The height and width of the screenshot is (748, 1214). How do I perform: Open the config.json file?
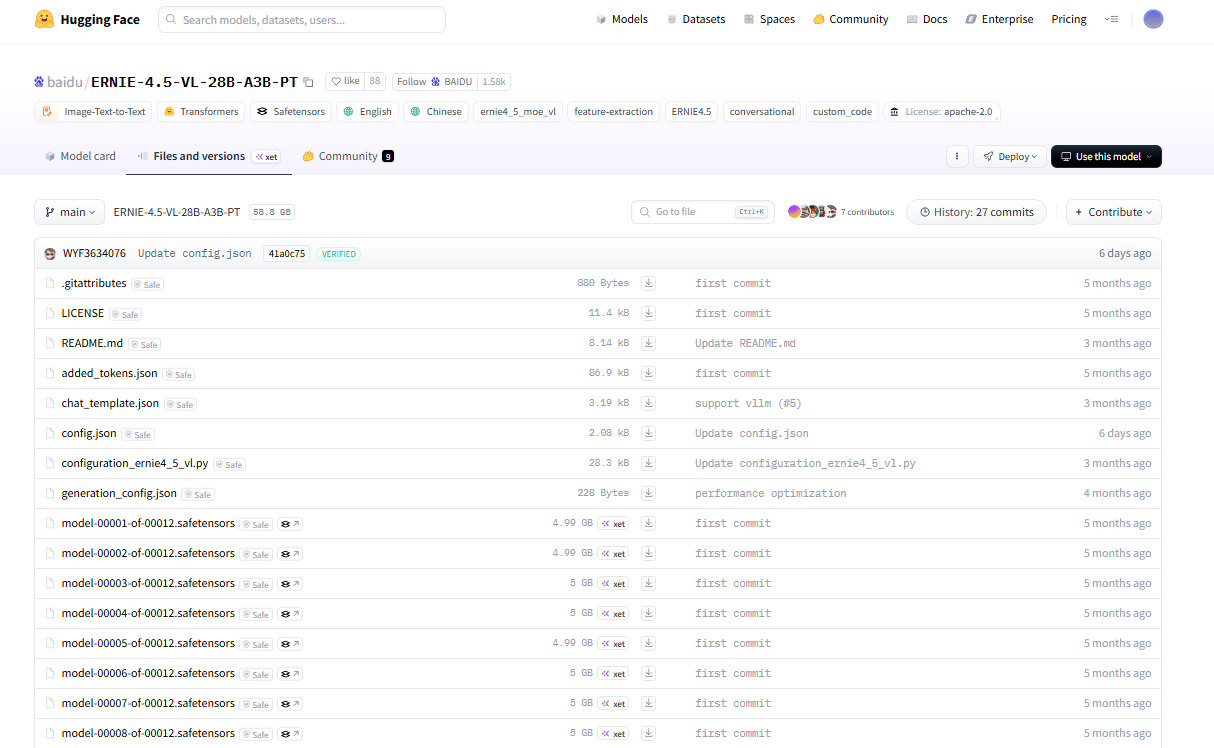click(89, 433)
